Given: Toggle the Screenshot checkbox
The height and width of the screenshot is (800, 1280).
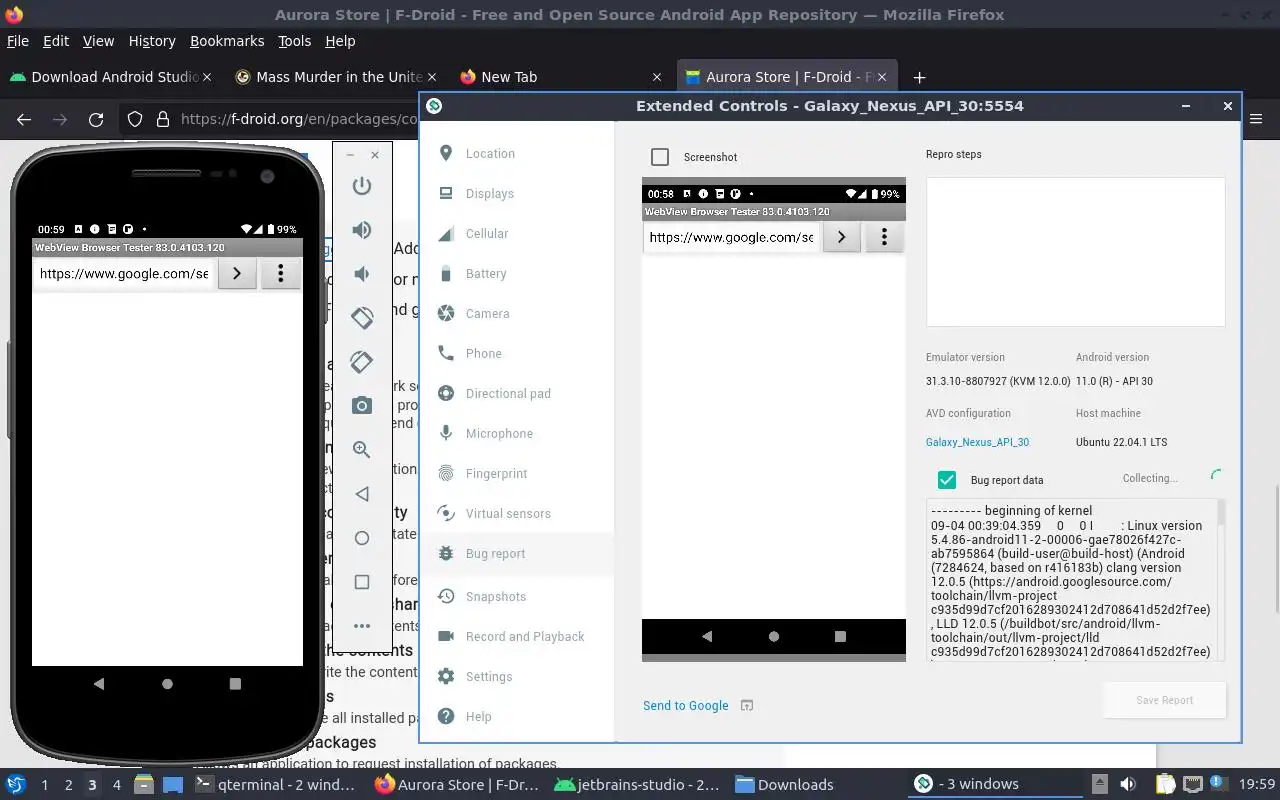Looking at the screenshot, I should 660,157.
